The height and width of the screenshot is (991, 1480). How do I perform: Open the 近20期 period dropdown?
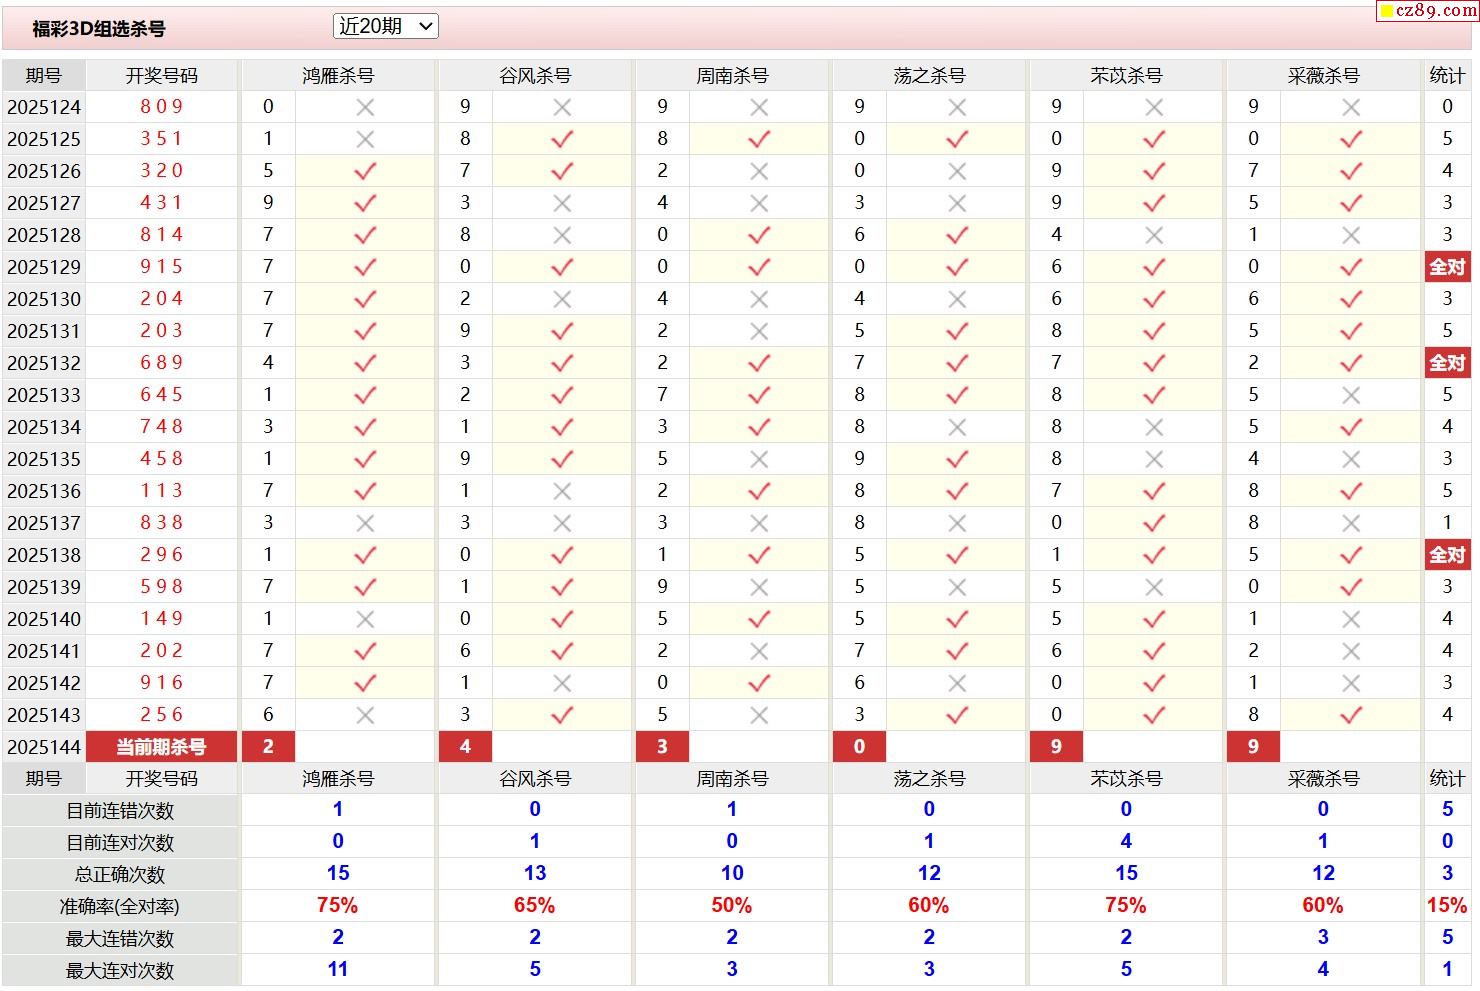[386, 27]
